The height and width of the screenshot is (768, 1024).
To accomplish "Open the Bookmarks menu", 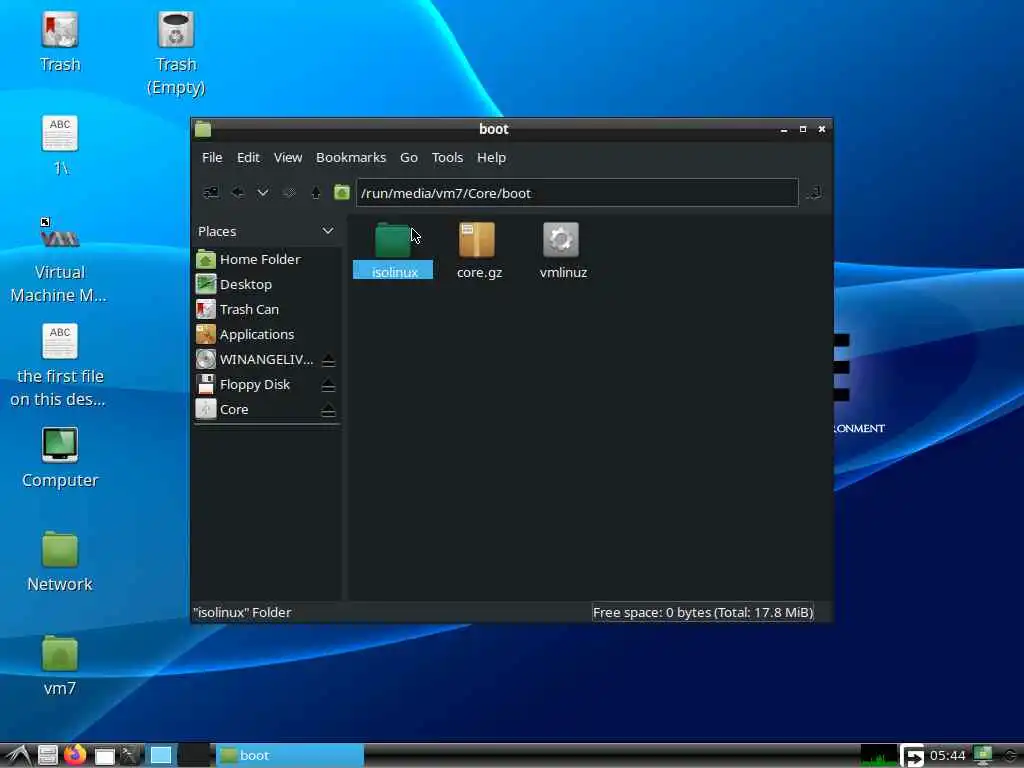I will (x=351, y=157).
